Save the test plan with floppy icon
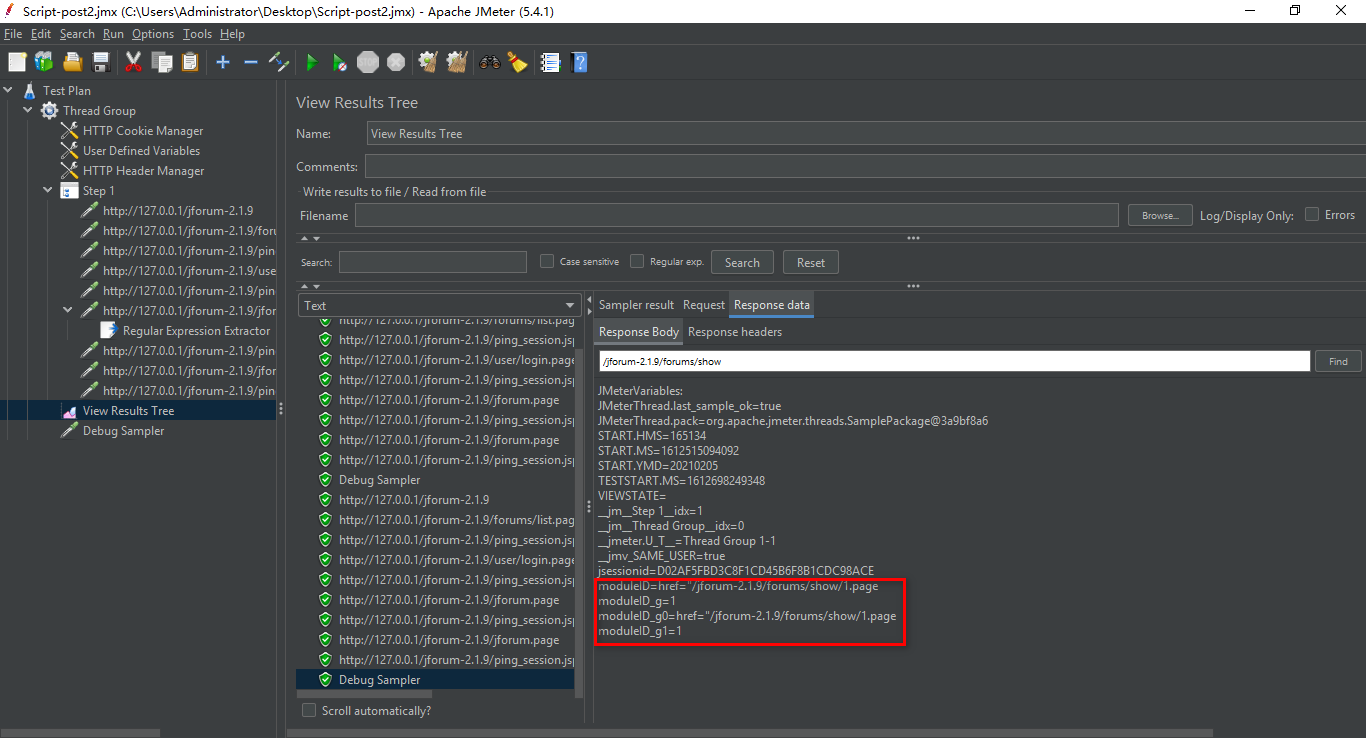 pyautogui.click(x=100, y=62)
